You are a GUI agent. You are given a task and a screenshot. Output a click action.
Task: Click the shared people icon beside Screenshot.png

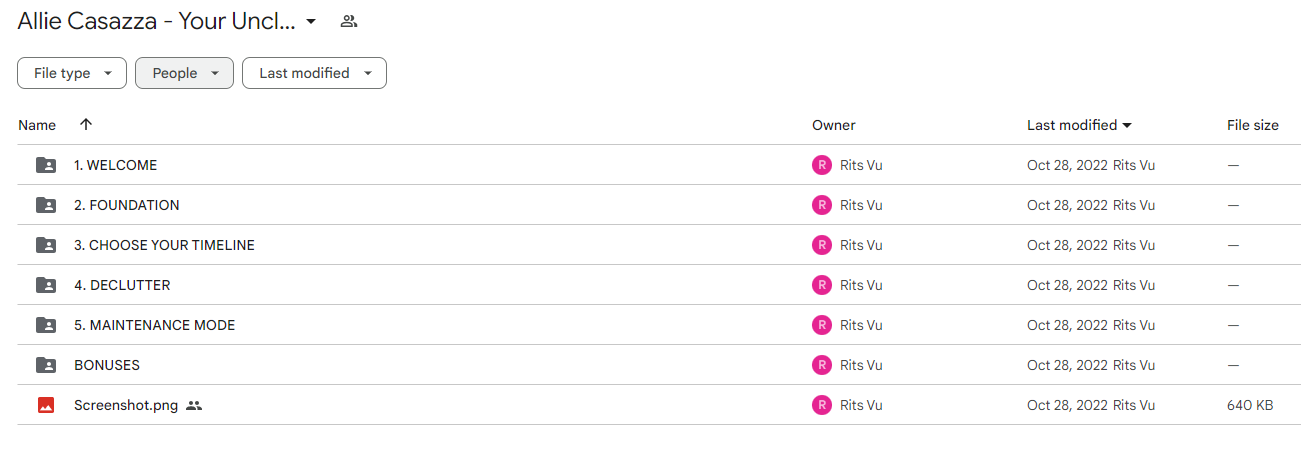tap(194, 405)
